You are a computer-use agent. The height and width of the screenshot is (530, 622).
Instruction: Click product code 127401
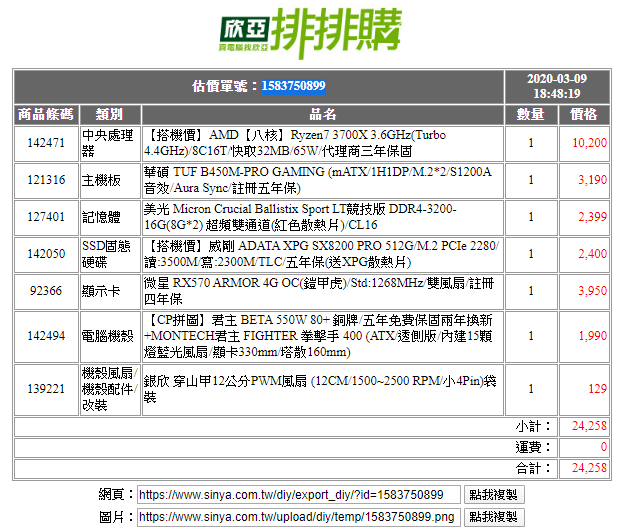click(46, 217)
